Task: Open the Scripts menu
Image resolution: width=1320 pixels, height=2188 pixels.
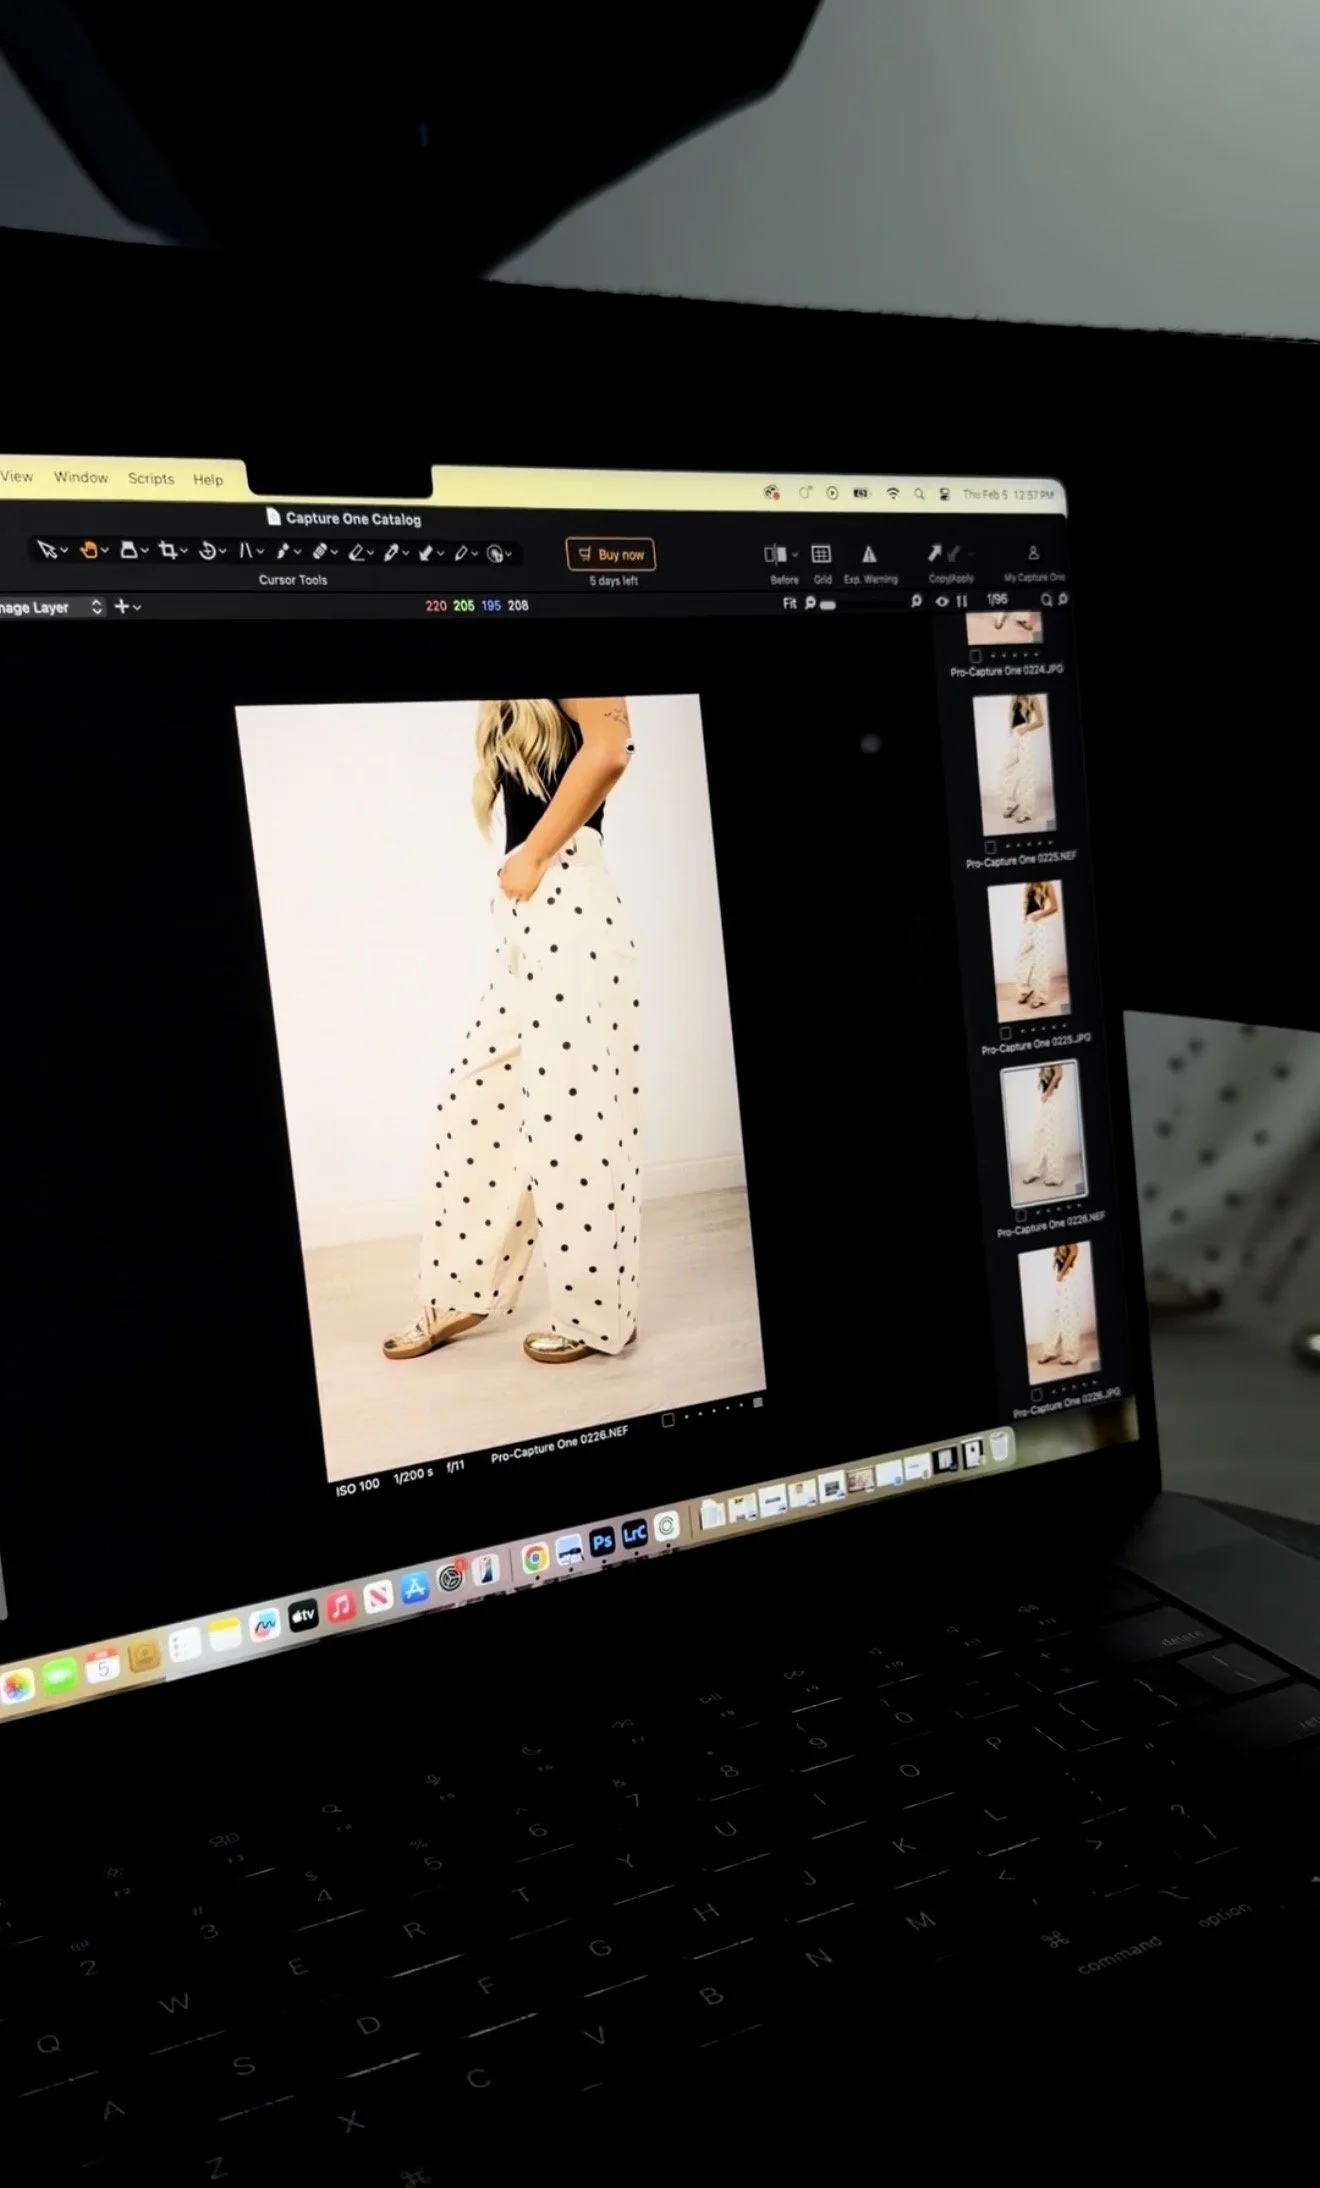Action: [151, 478]
